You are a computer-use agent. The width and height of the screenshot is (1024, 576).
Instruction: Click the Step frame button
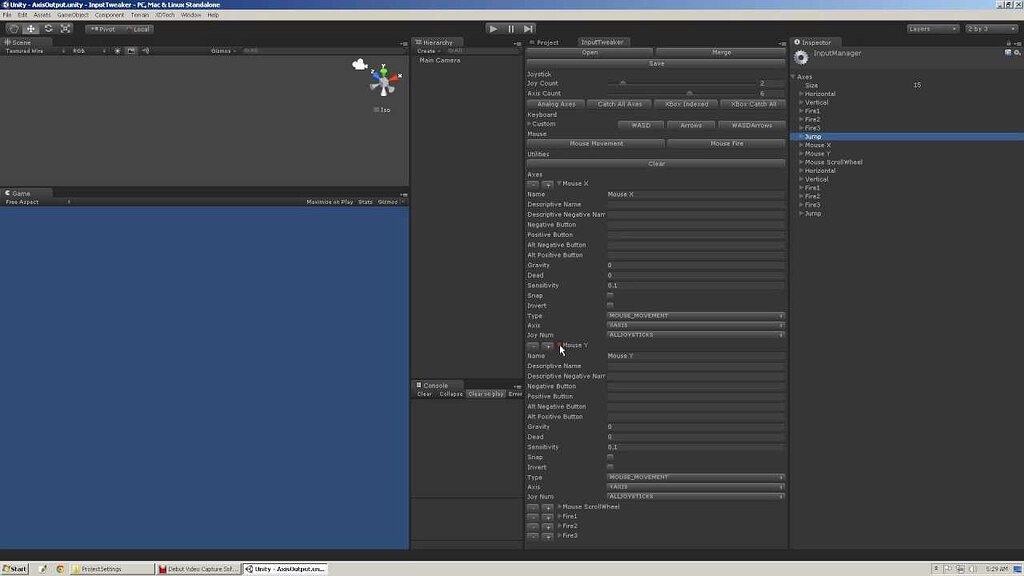[x=528, y=28]
